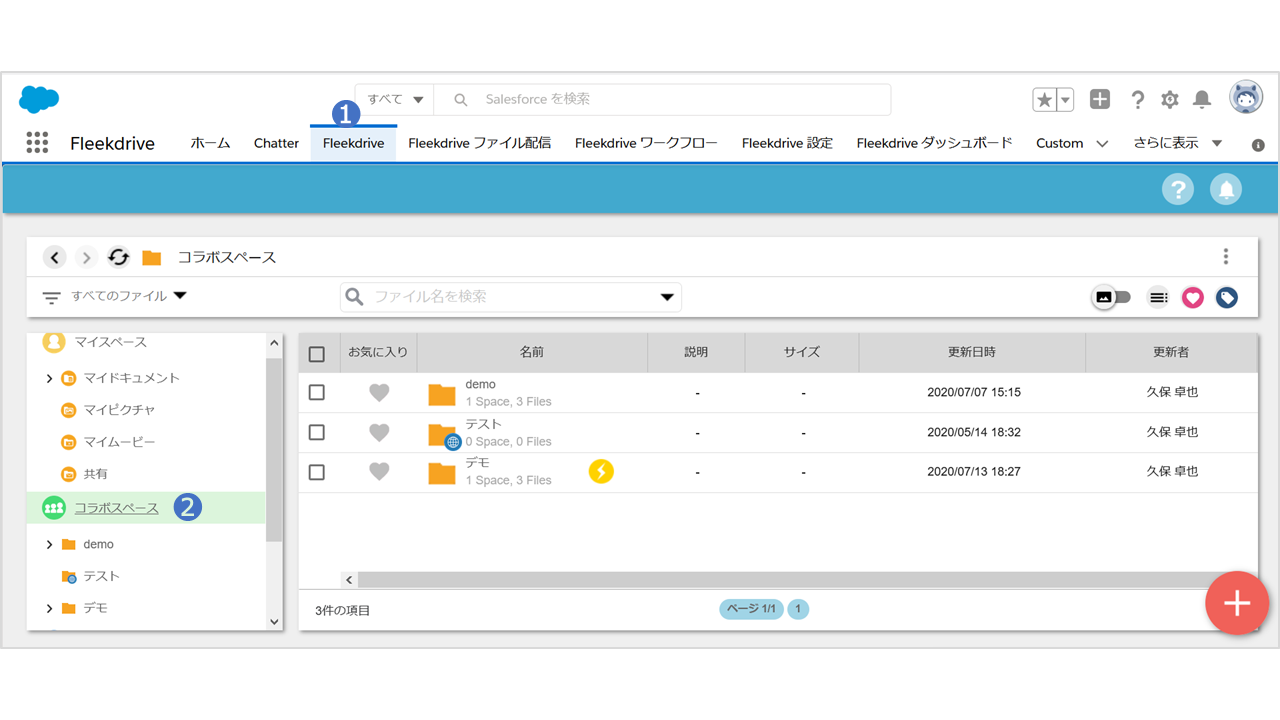Click the info icon at nav bar end

[1258, 145]
